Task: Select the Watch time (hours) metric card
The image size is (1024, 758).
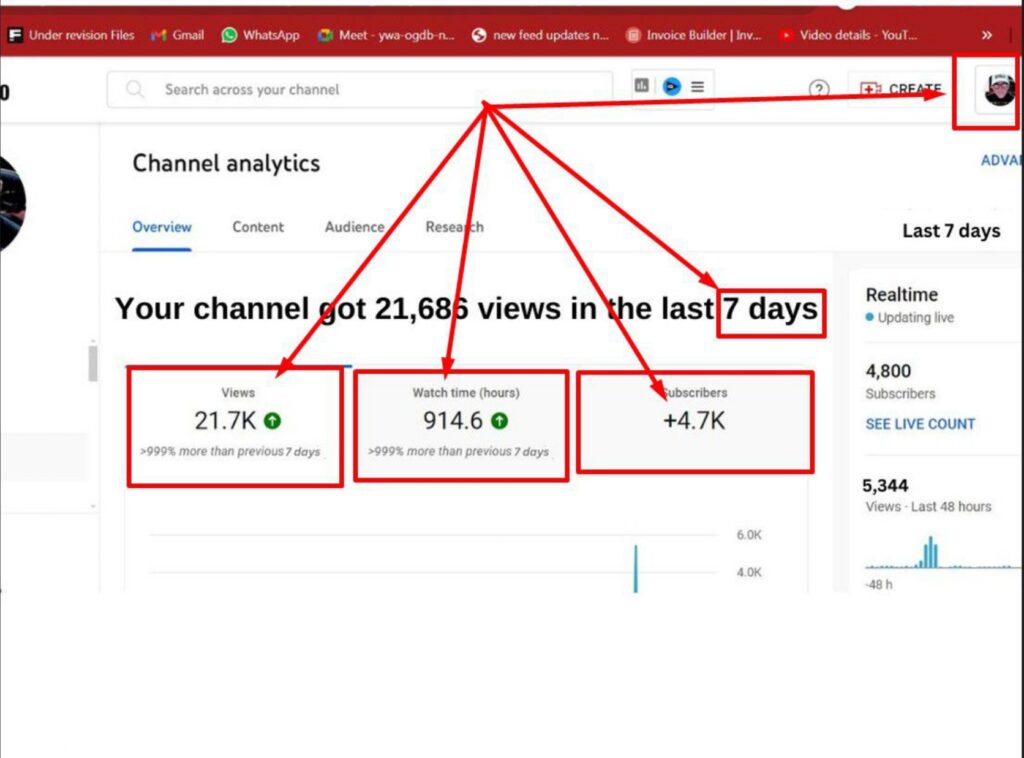Action: (x=461, y=426)
